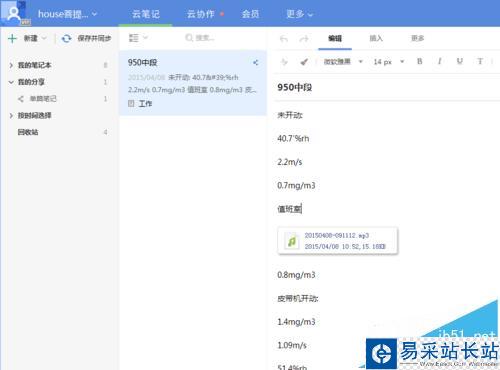The height and width of the screenshot is (370, 500).
Task: Click the 2.2m/s line in the note
Action: click(290, 162)
